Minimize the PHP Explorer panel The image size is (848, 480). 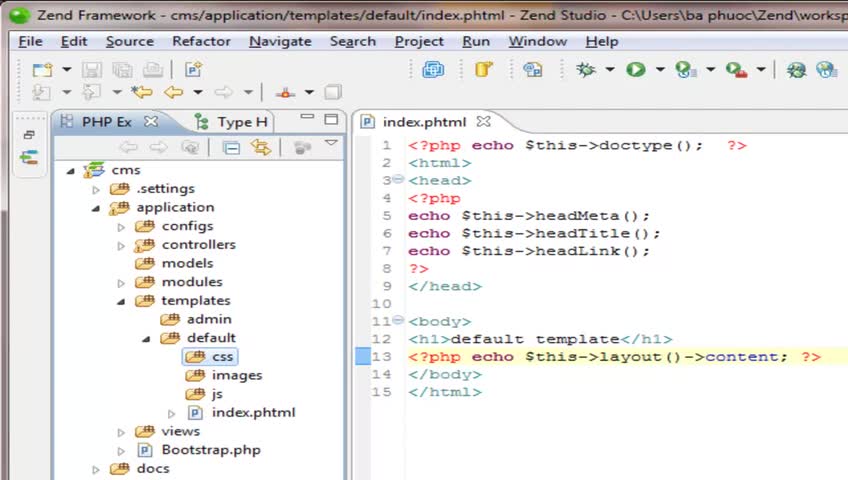[307, 116]
